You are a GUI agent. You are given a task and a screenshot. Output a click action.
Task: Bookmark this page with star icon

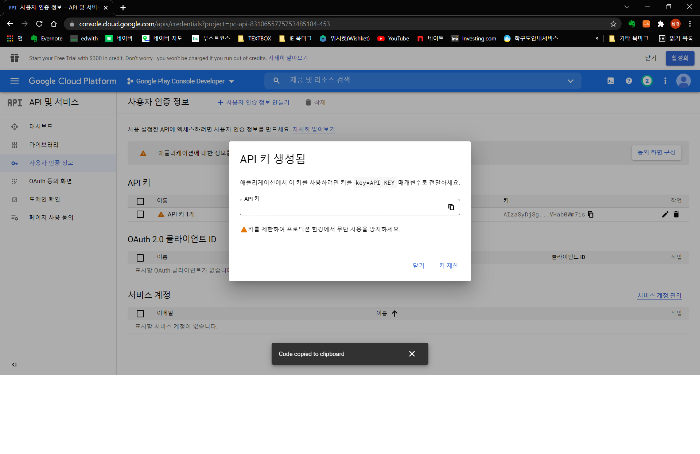pyautogui.click(x=613, y=24)
